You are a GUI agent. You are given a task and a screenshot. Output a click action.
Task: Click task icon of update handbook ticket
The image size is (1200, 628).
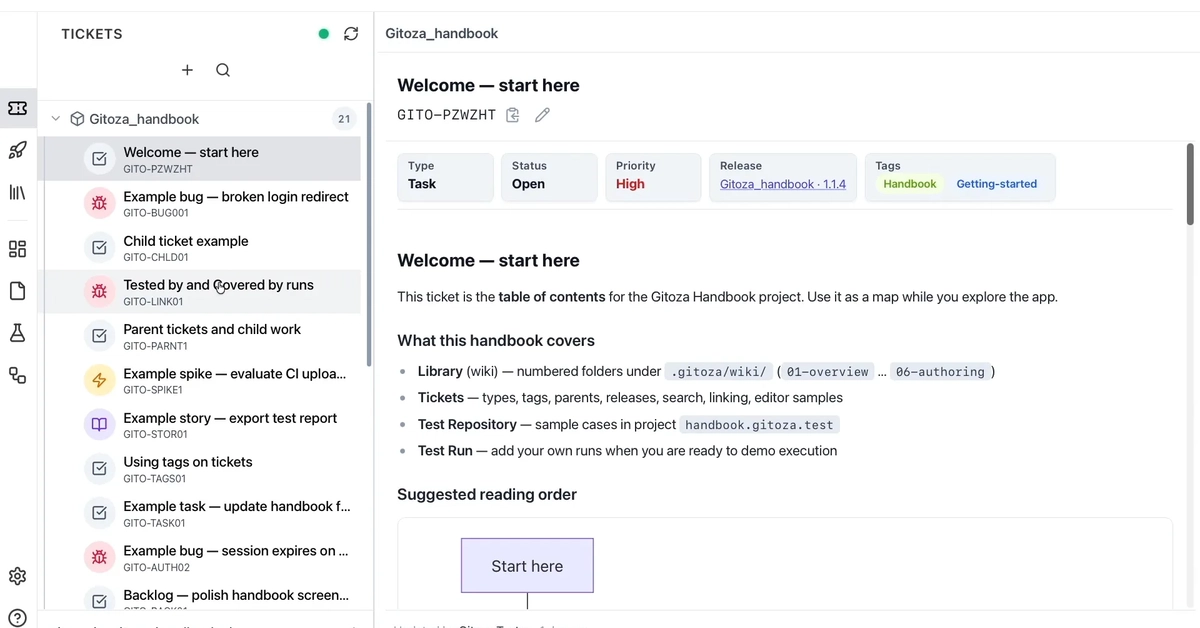pos(99,513)
